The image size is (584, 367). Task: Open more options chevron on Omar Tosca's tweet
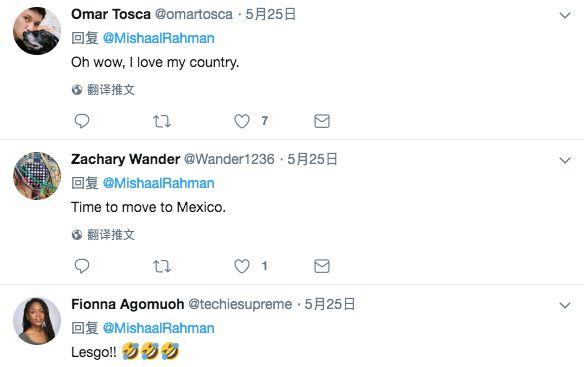565,15
